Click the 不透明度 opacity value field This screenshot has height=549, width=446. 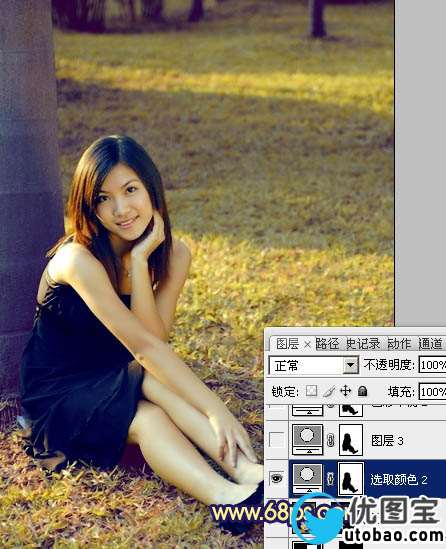point(433,365)
